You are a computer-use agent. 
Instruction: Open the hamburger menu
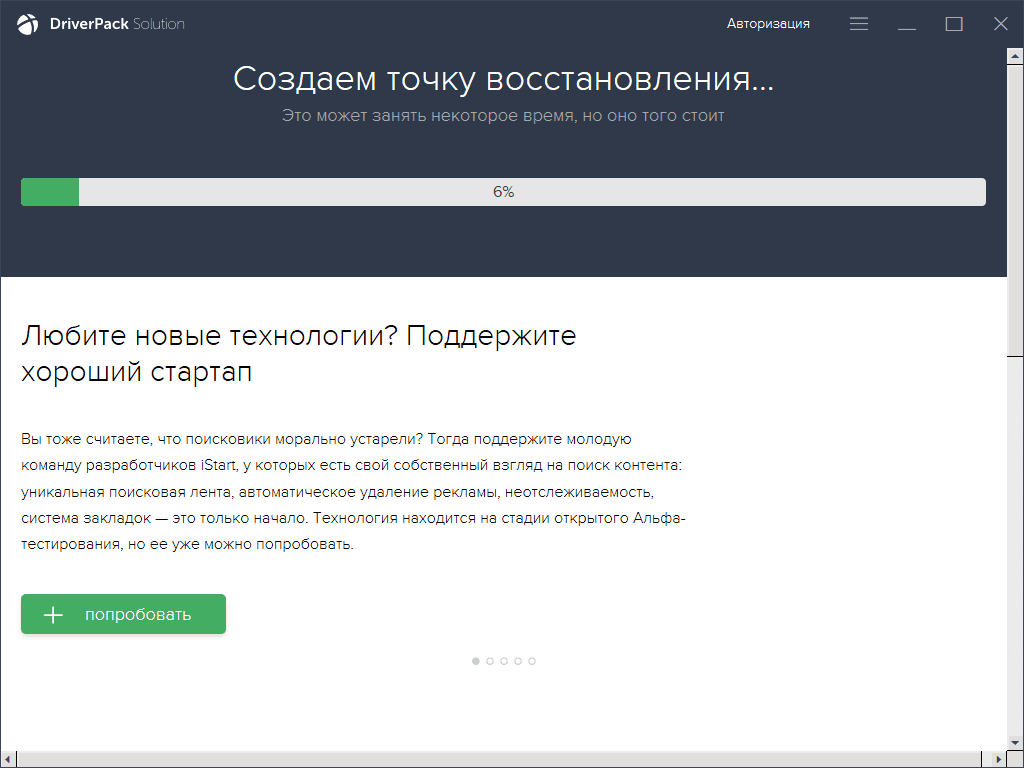tap(859, 24)
